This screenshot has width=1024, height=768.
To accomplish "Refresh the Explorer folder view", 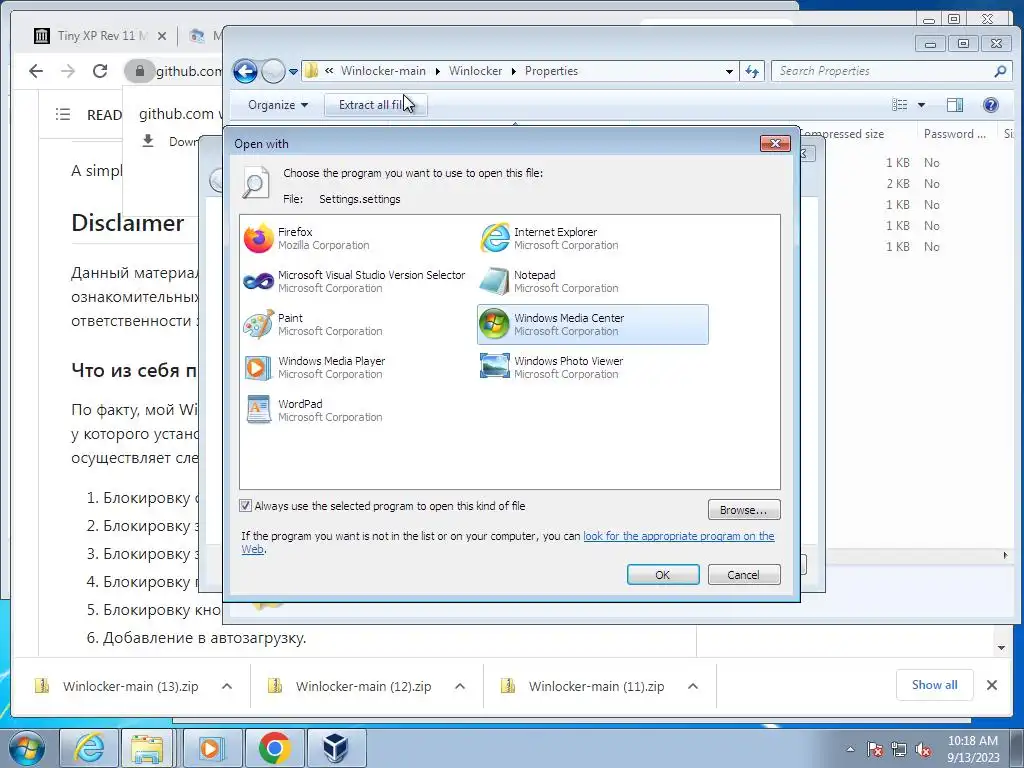I will coord(752,71).
